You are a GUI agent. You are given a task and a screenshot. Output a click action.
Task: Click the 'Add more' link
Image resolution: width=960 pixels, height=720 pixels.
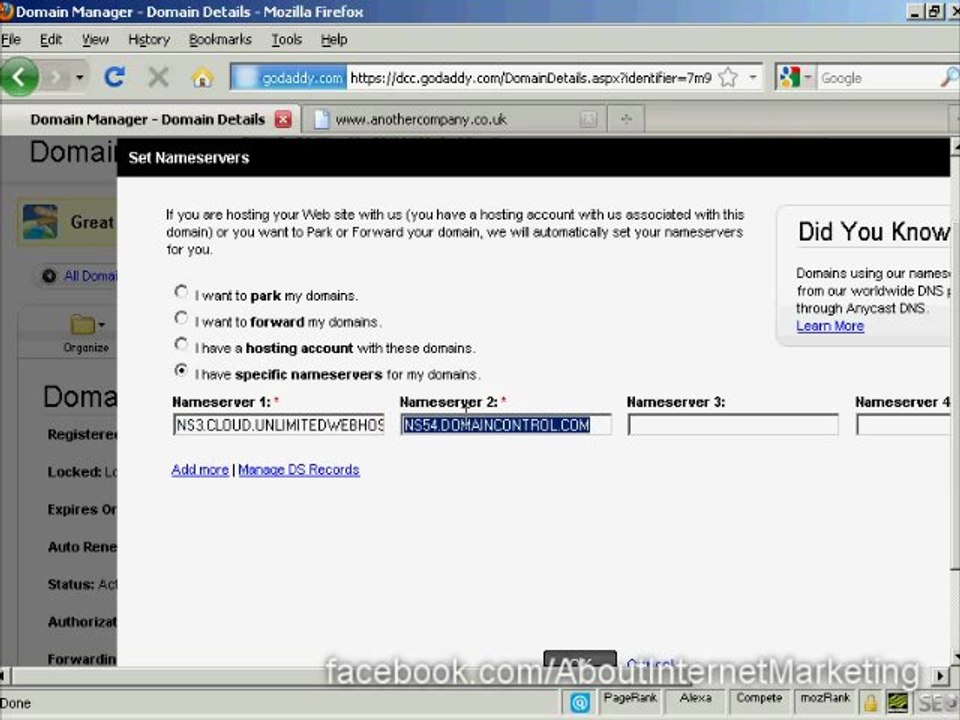(x=200, y=470)
